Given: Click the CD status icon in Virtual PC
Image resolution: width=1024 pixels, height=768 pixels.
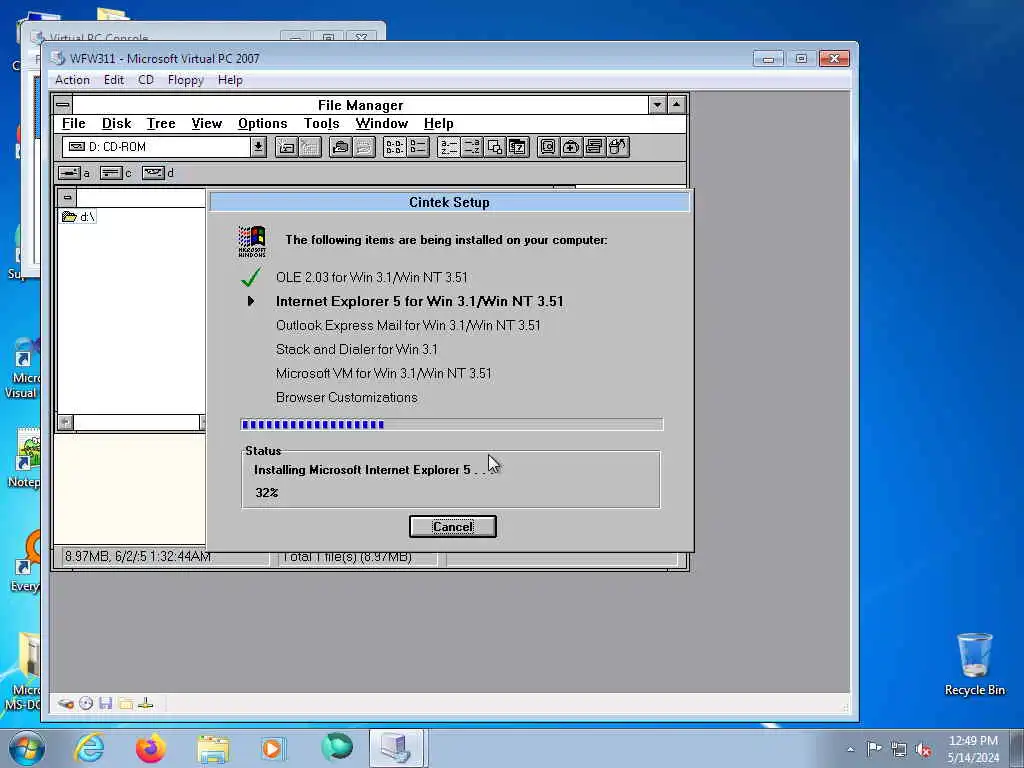Looking at the screenshot, I should tap(86, 703).
